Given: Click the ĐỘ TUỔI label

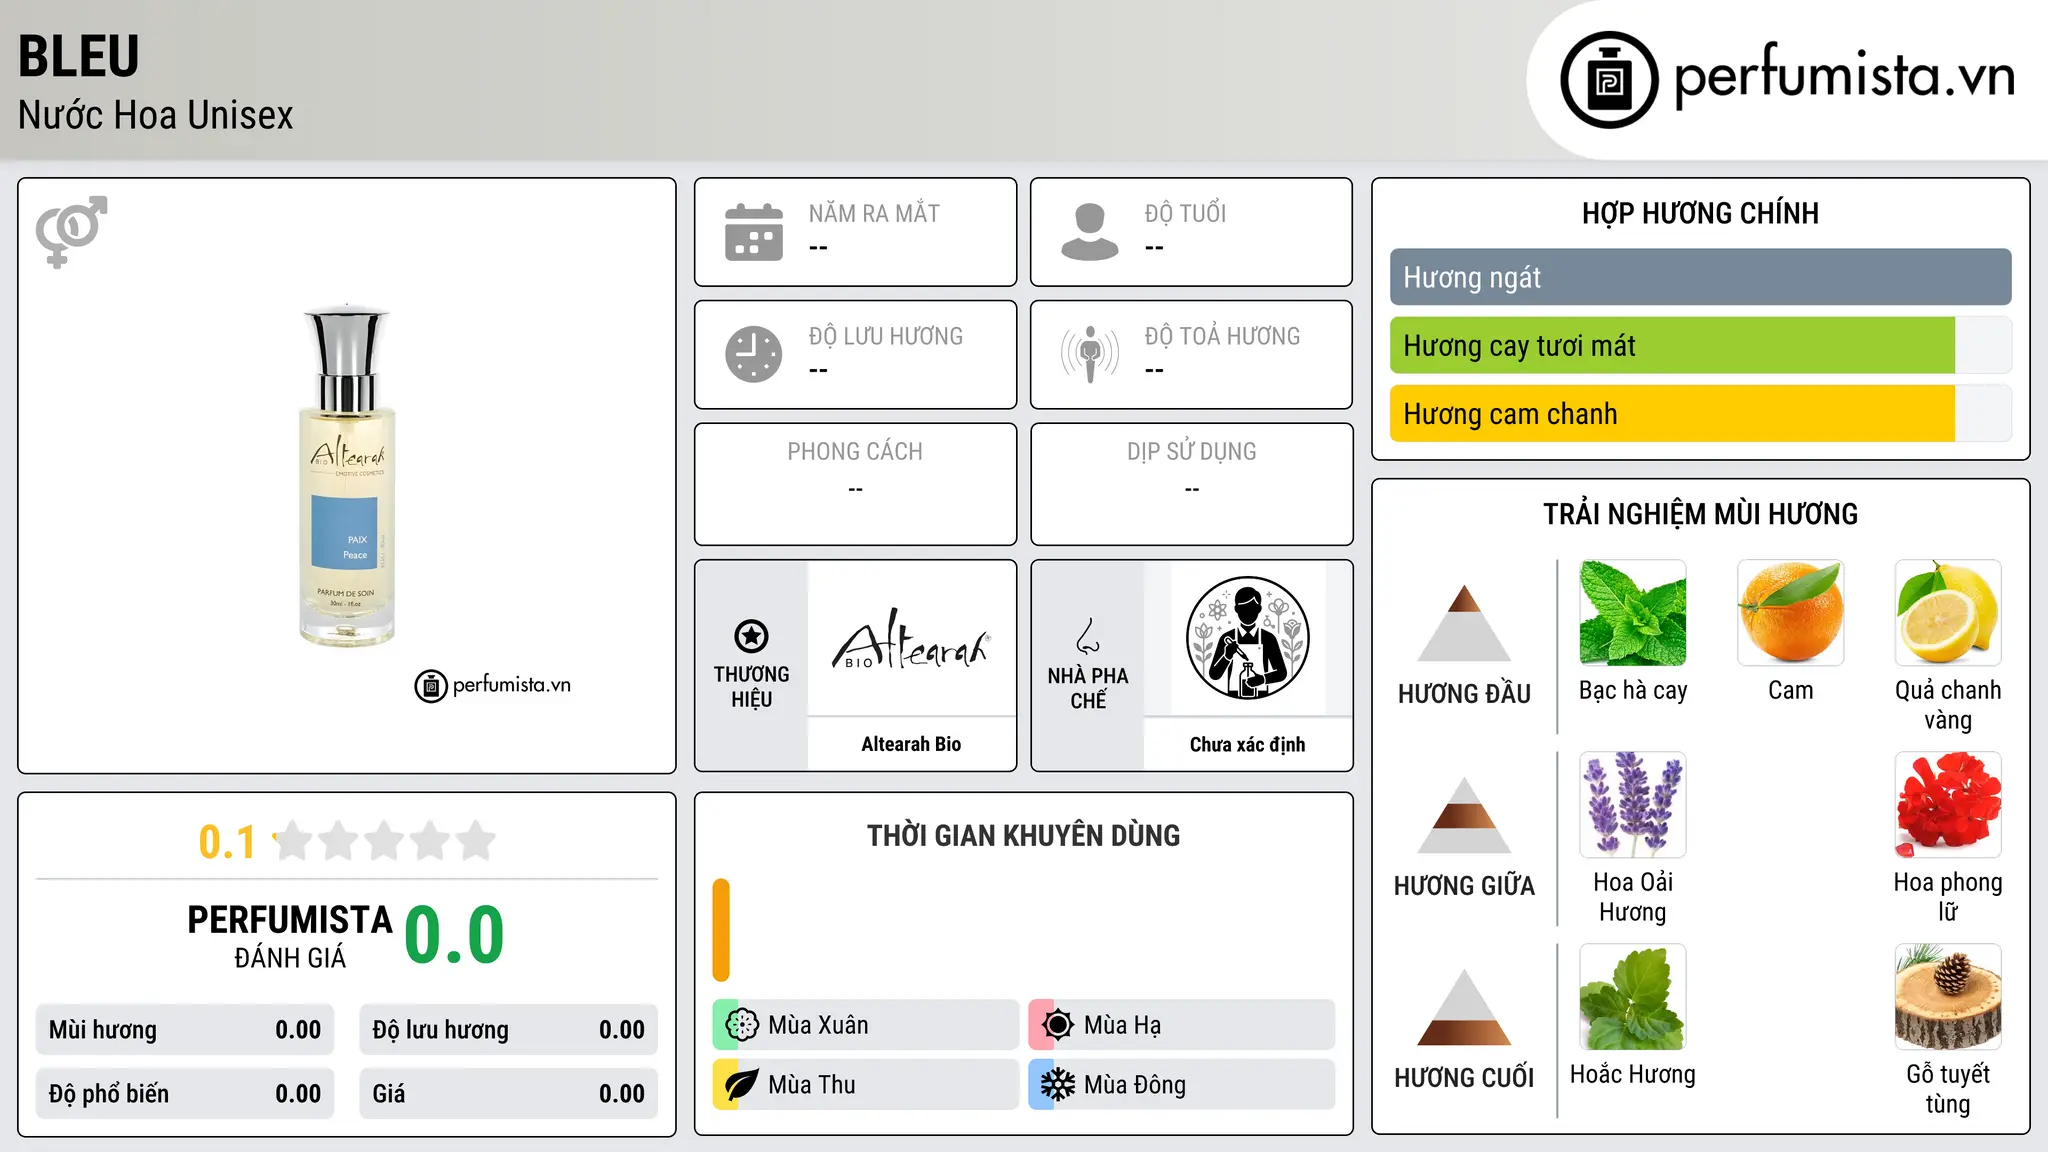Looking at the screenshot, I should pyautogui.click(x=1185, y=213).
